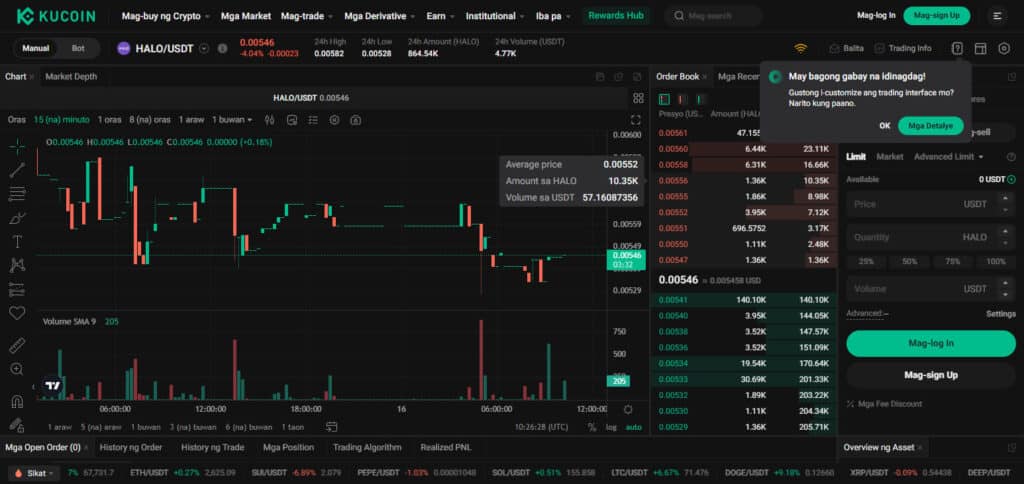
Task: Switch to the Market Depth tab
Action: coord(71,76)
